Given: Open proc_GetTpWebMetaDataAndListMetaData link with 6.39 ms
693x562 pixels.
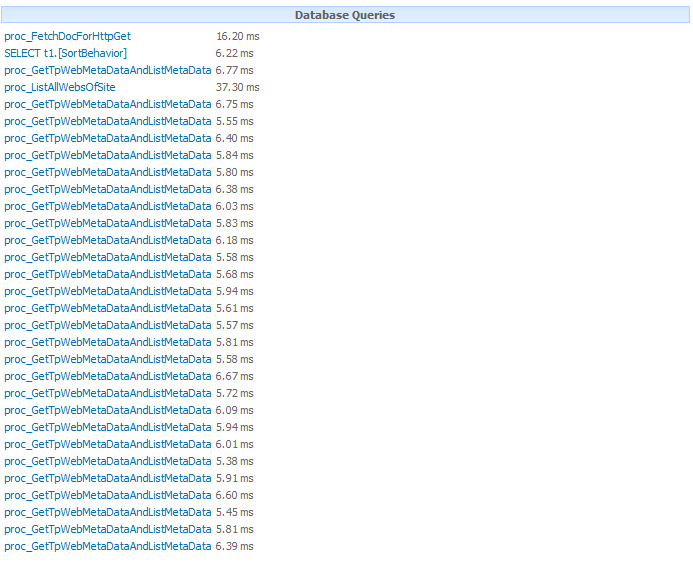Looking at the screenshot, I should (108, 547).
